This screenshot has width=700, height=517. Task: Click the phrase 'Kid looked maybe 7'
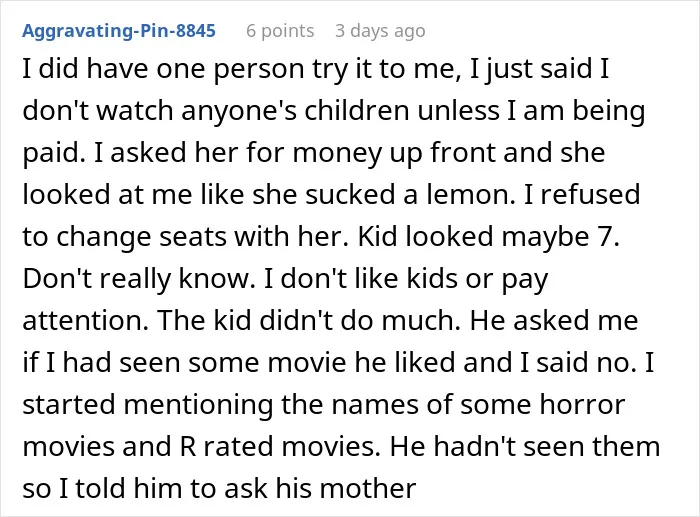pos(488,237)
